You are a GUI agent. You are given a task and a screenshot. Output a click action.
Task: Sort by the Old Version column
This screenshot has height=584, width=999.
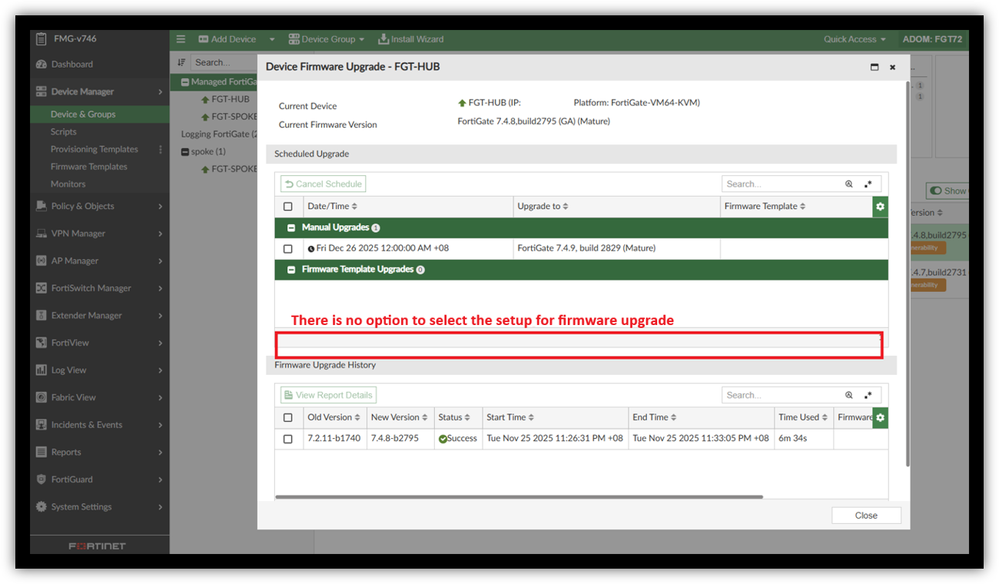pos(333,417)
